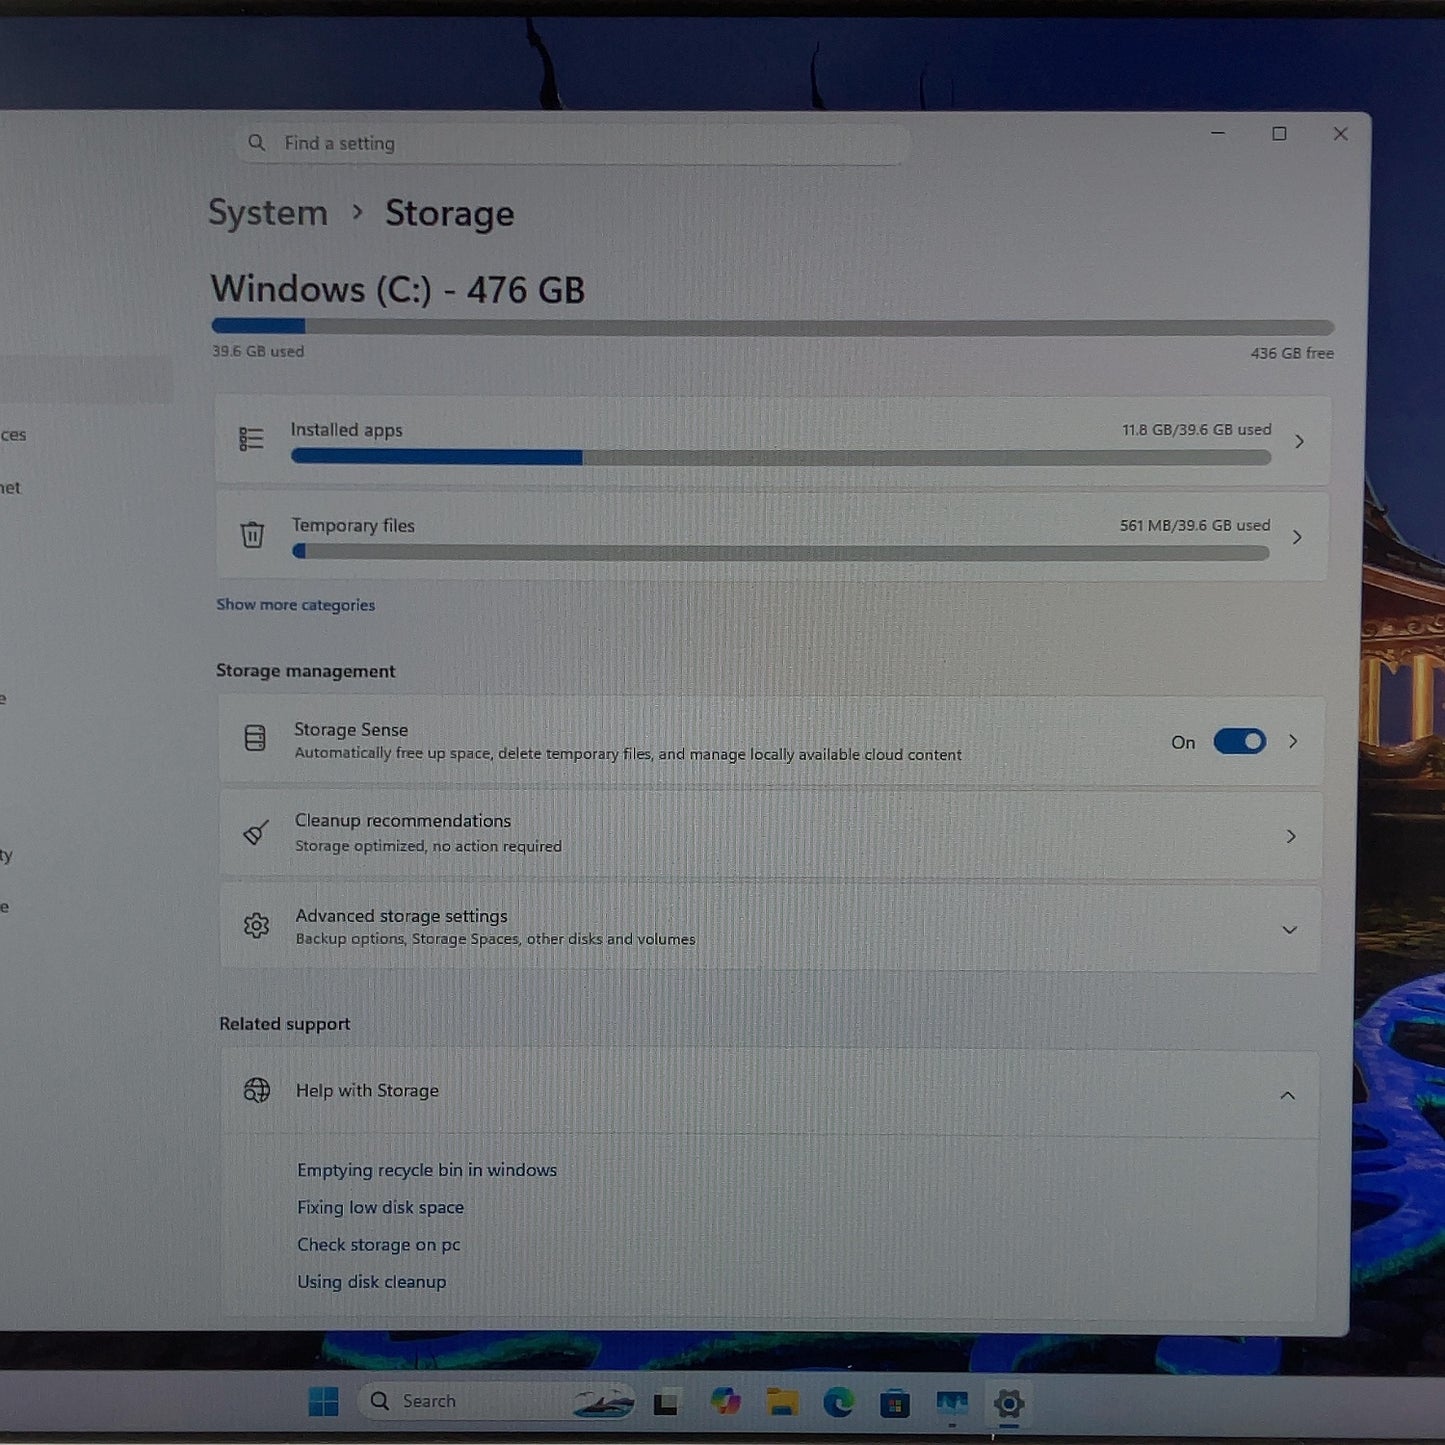The image size is (1445, 1445).
Task: Click the 11.8 GB/39.6 GB used value
Action: point(1197,430)
